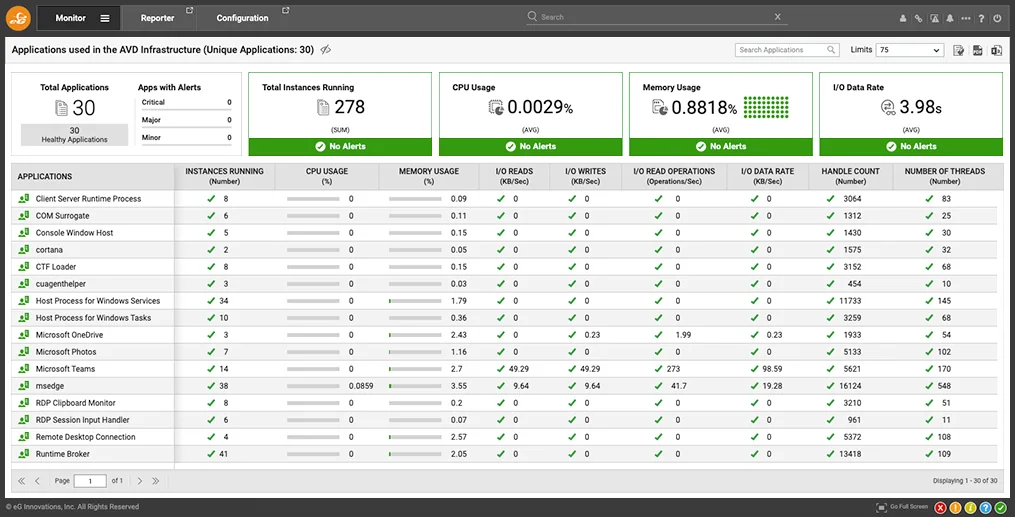This screenshot has width=1015, height=517.
Task: Click the Go Full Screen frame icon
Action: [x=881, y=507]
